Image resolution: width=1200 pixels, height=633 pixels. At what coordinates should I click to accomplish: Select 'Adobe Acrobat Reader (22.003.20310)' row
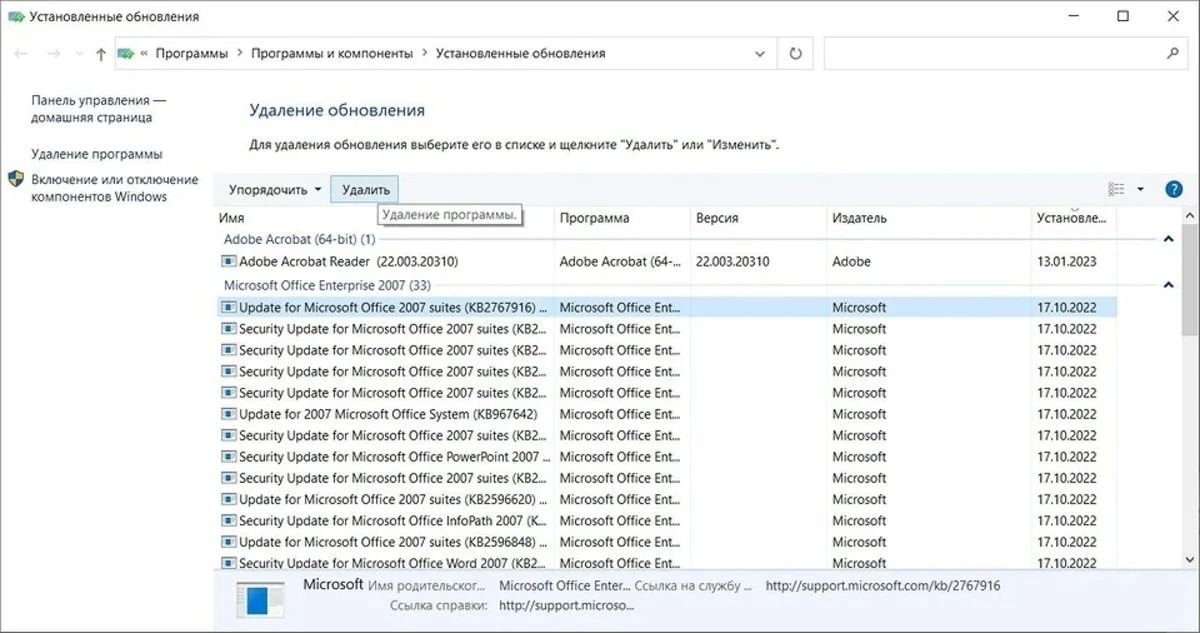[x=667, y=262]
